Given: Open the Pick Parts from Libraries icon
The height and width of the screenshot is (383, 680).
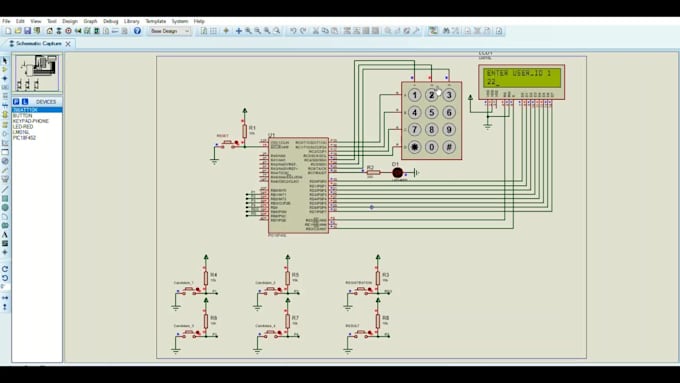Looking at the screenshot, I should [x=388, y=31].
